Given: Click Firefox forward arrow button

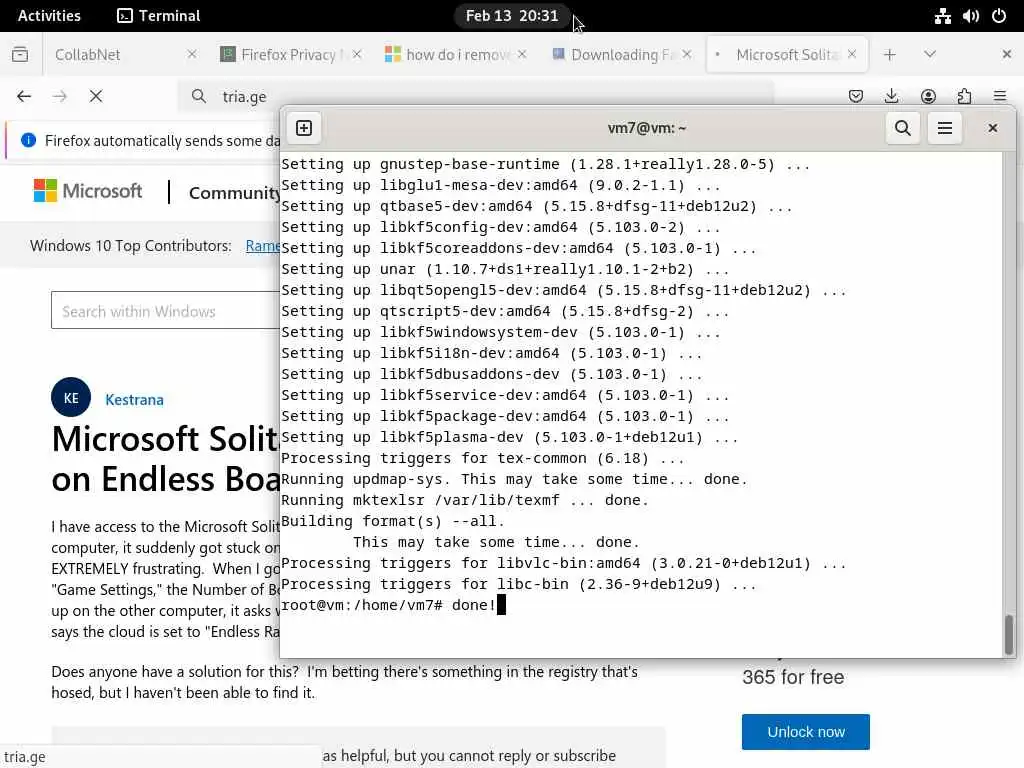Looking at the screenshot, I should point(59,97).
